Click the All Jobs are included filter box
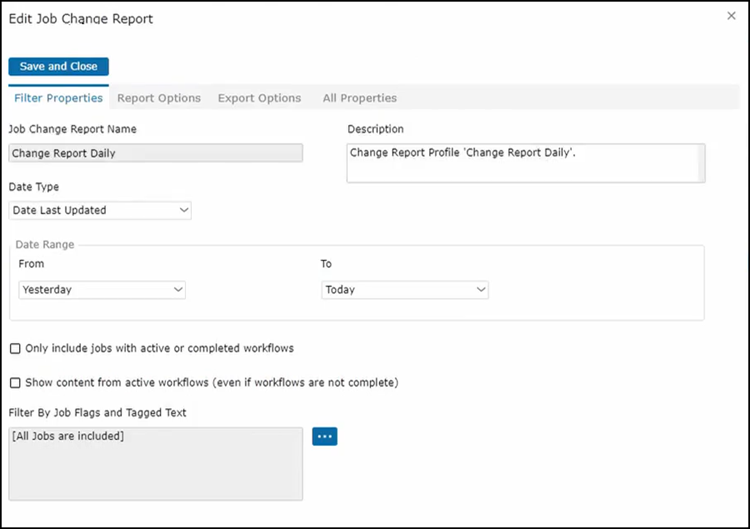This screenshot has height=529, width=750. point(155,463)
